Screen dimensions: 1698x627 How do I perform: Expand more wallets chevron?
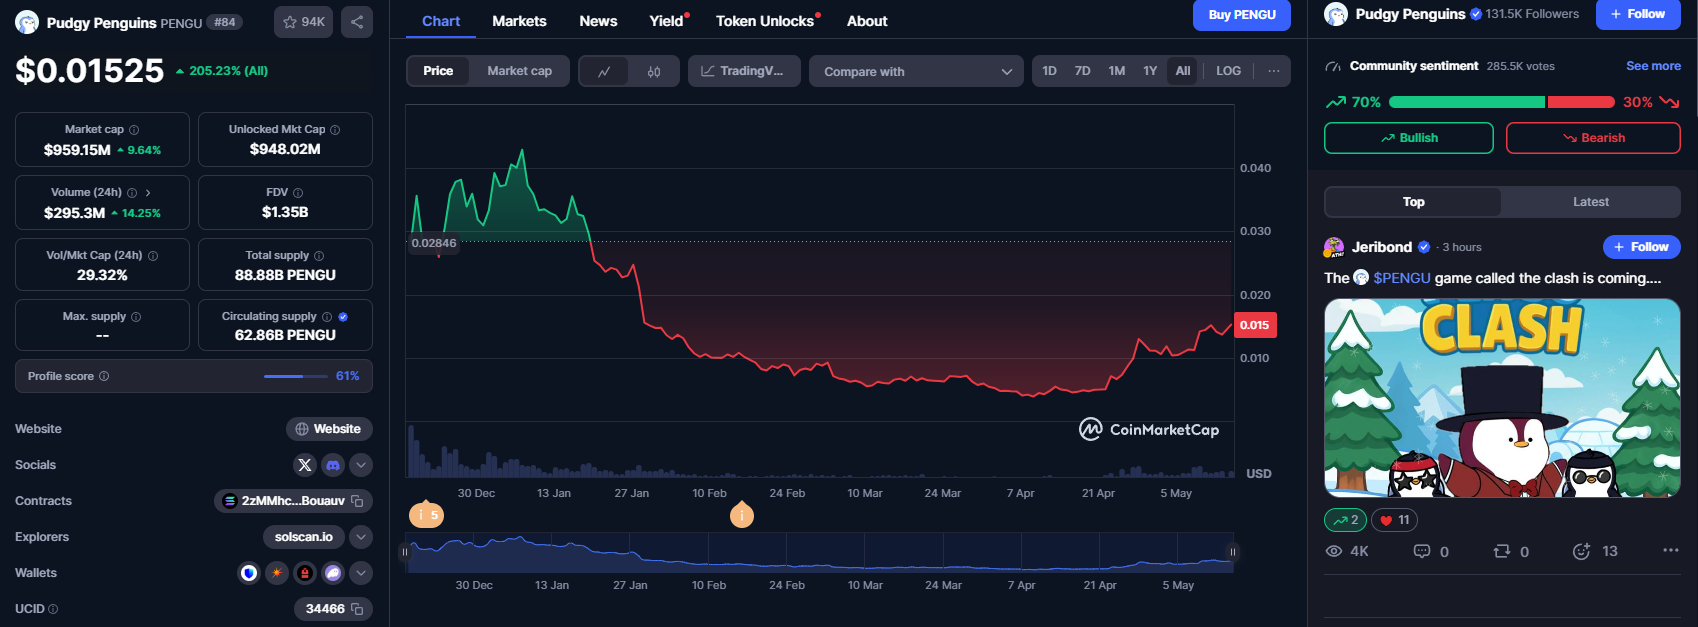[x=361, y=573]
